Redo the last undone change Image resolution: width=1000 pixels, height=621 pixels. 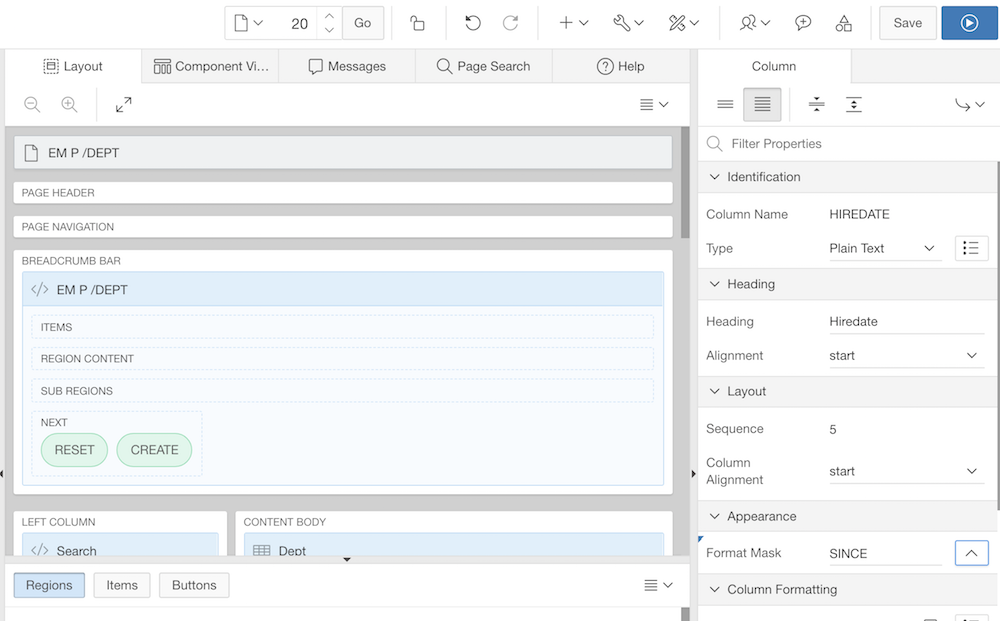[x=510, y=23]
